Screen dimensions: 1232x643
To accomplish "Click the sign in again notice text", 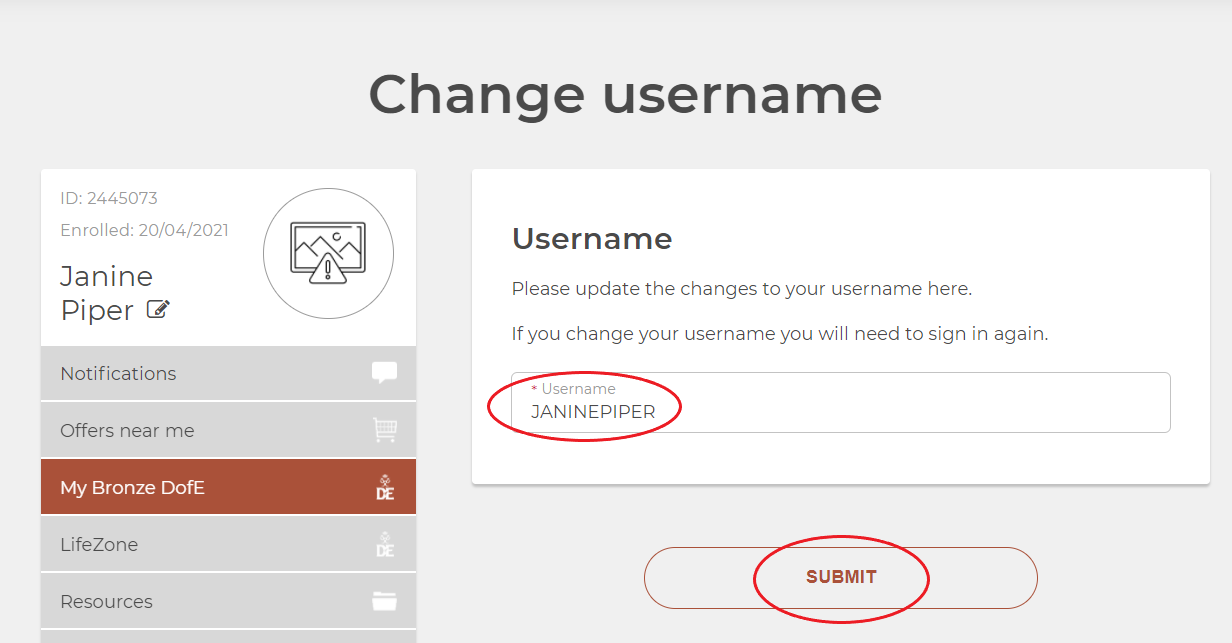I will coord(780,334).
